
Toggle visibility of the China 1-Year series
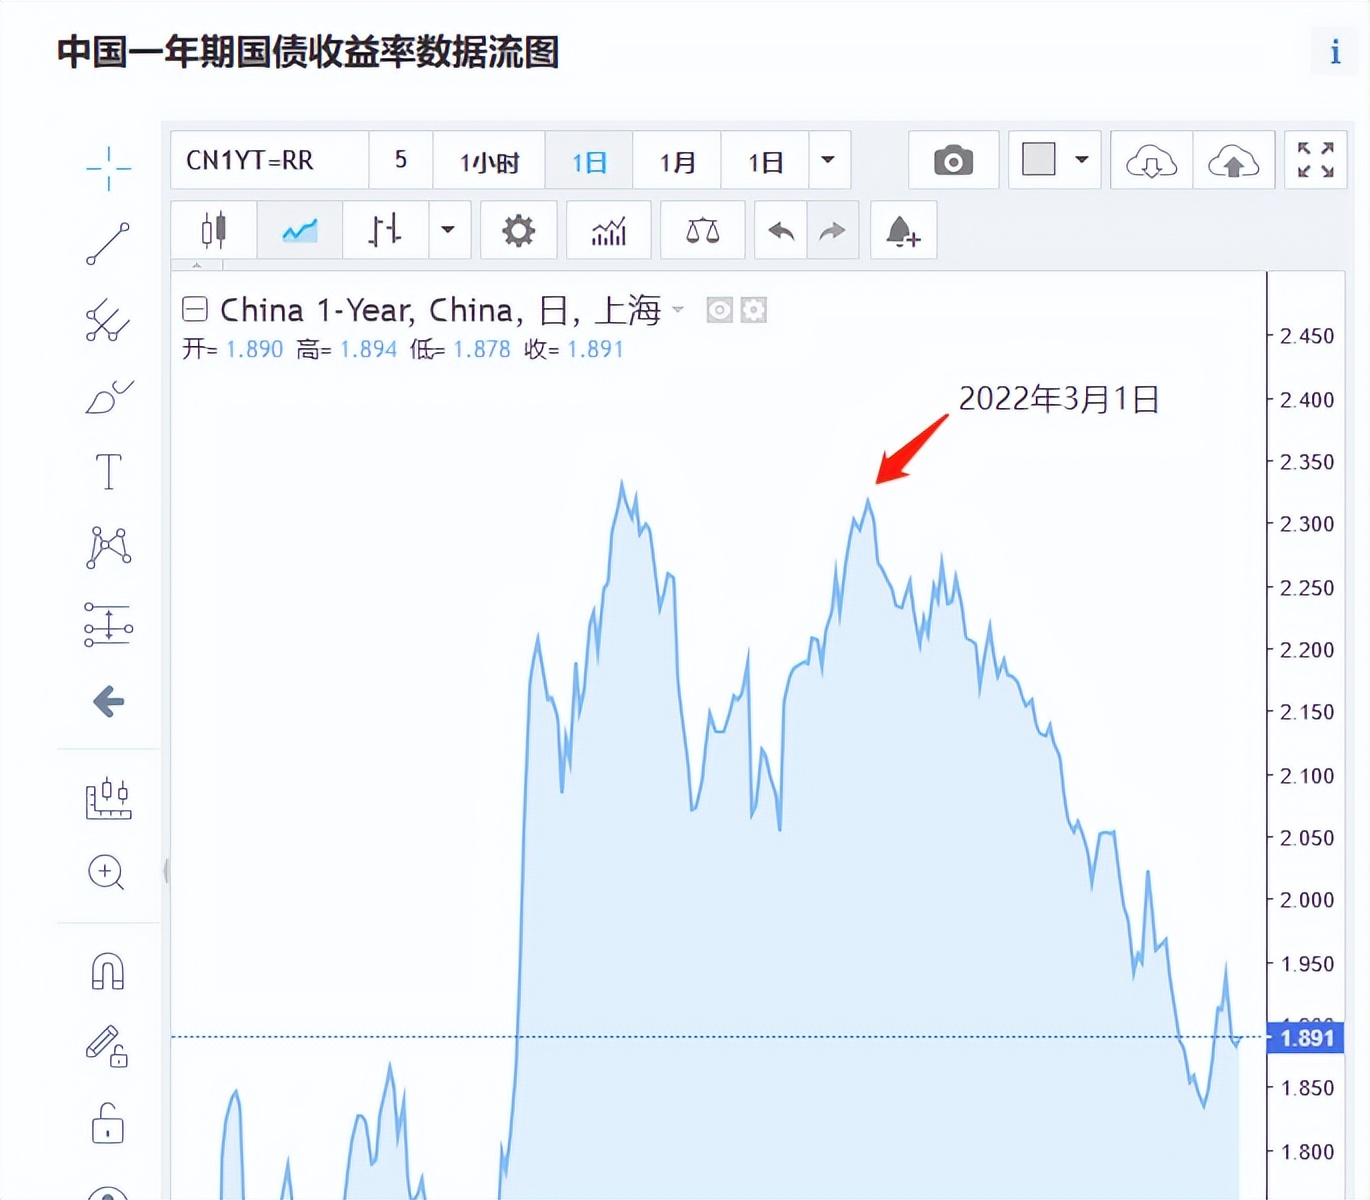click(718, 310)
